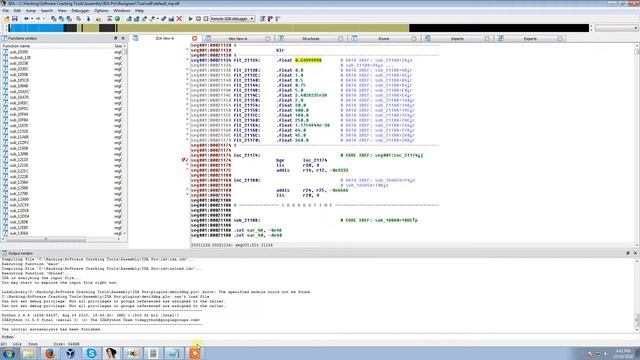Click the blue region of navigation band
640x360 pixels.
click(x=37, y=28)
